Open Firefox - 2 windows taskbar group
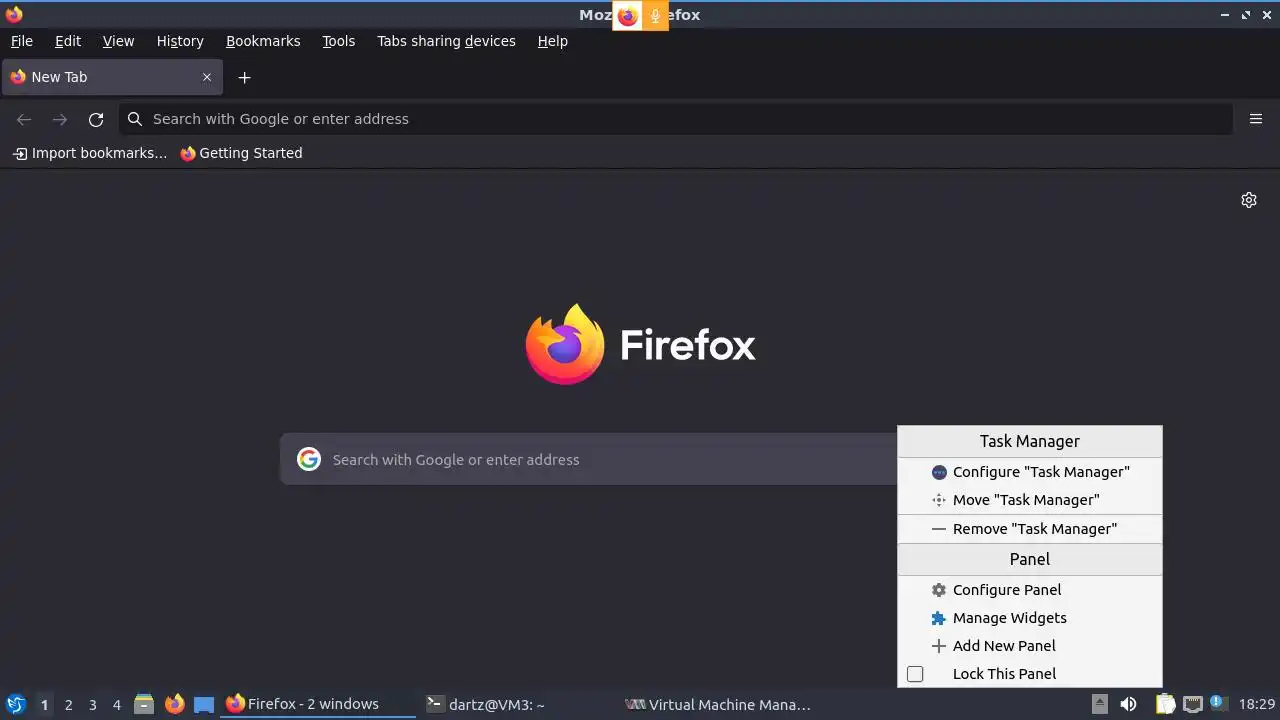 318,704
